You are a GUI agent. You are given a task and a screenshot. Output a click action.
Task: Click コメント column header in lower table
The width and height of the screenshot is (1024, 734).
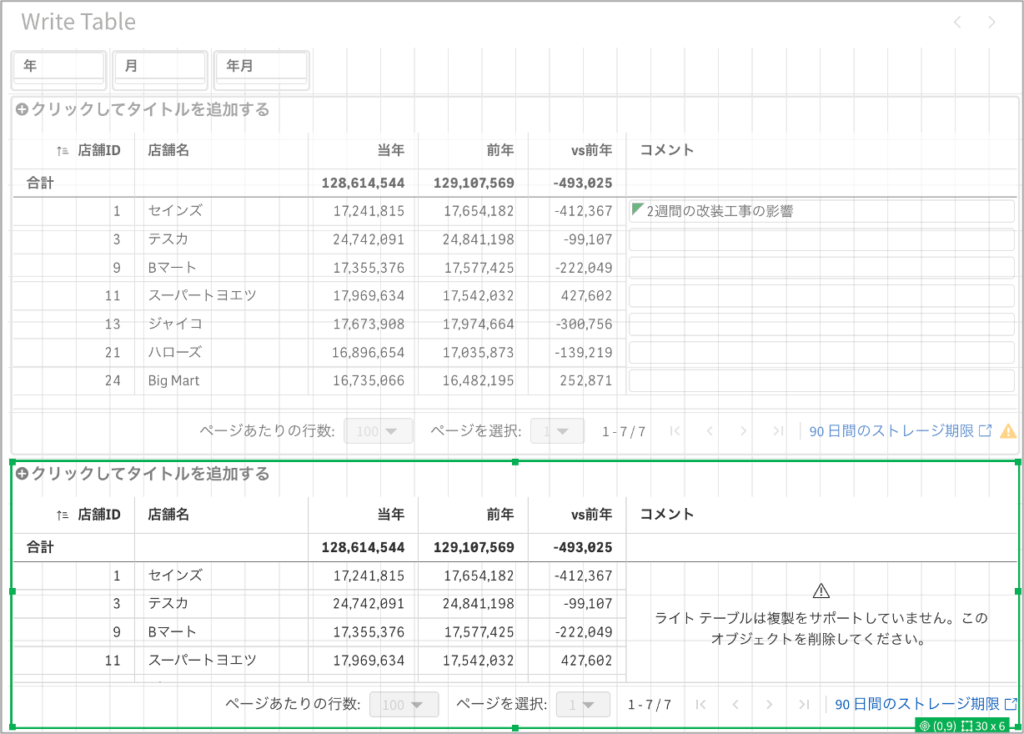click(666, 514)
